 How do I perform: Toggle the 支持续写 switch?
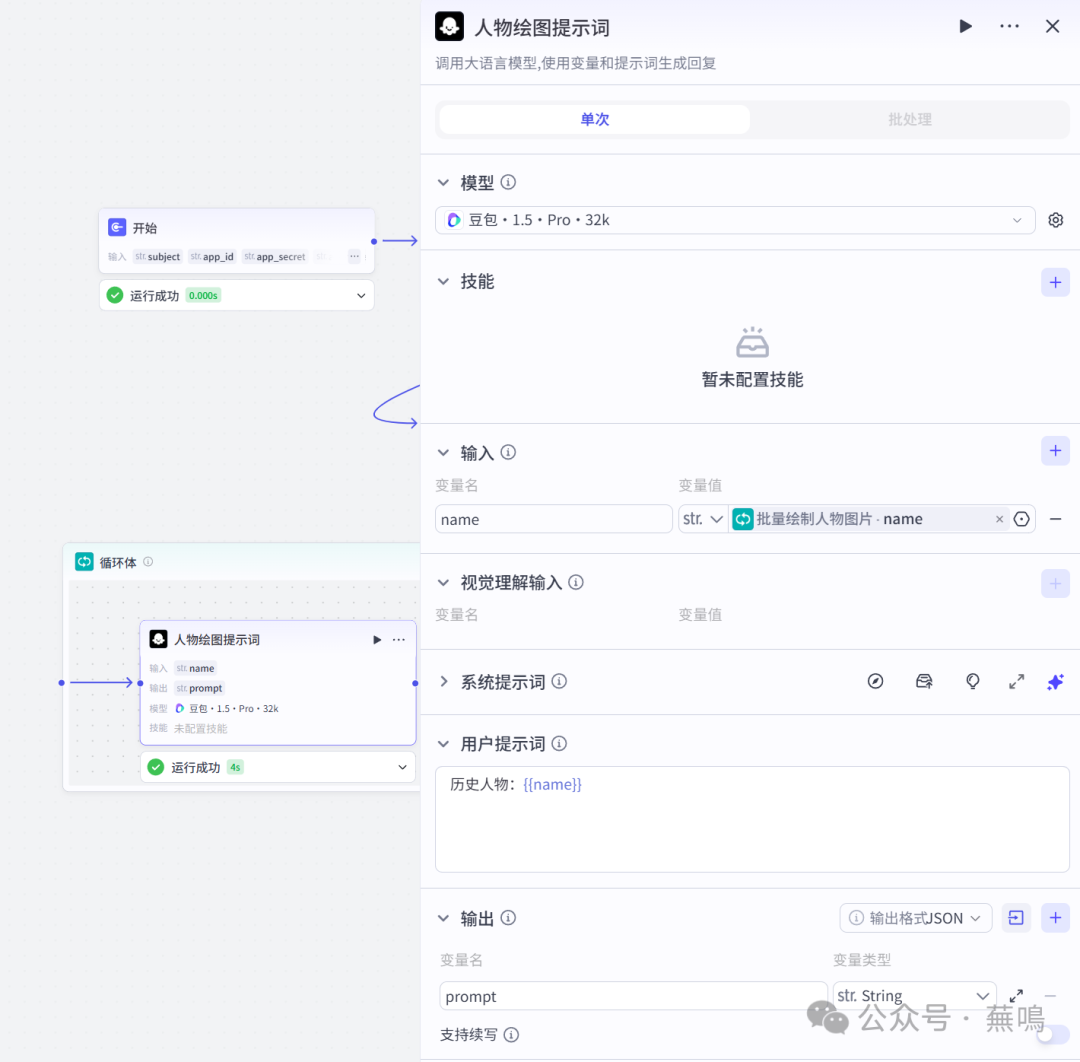pos(1052,1035)
